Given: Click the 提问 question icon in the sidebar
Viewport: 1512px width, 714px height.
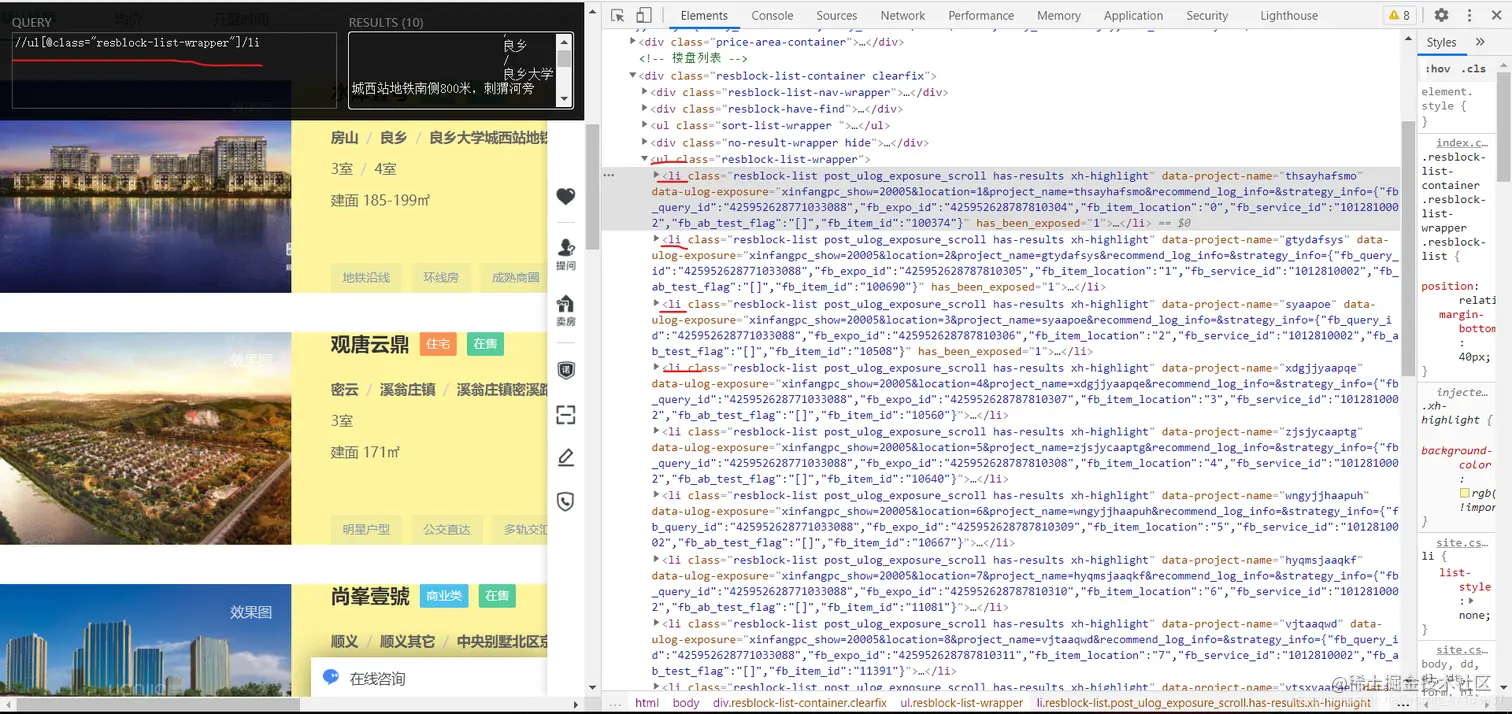Looking at the screenshot, I should pyautogui.click(x=566, y=252).
